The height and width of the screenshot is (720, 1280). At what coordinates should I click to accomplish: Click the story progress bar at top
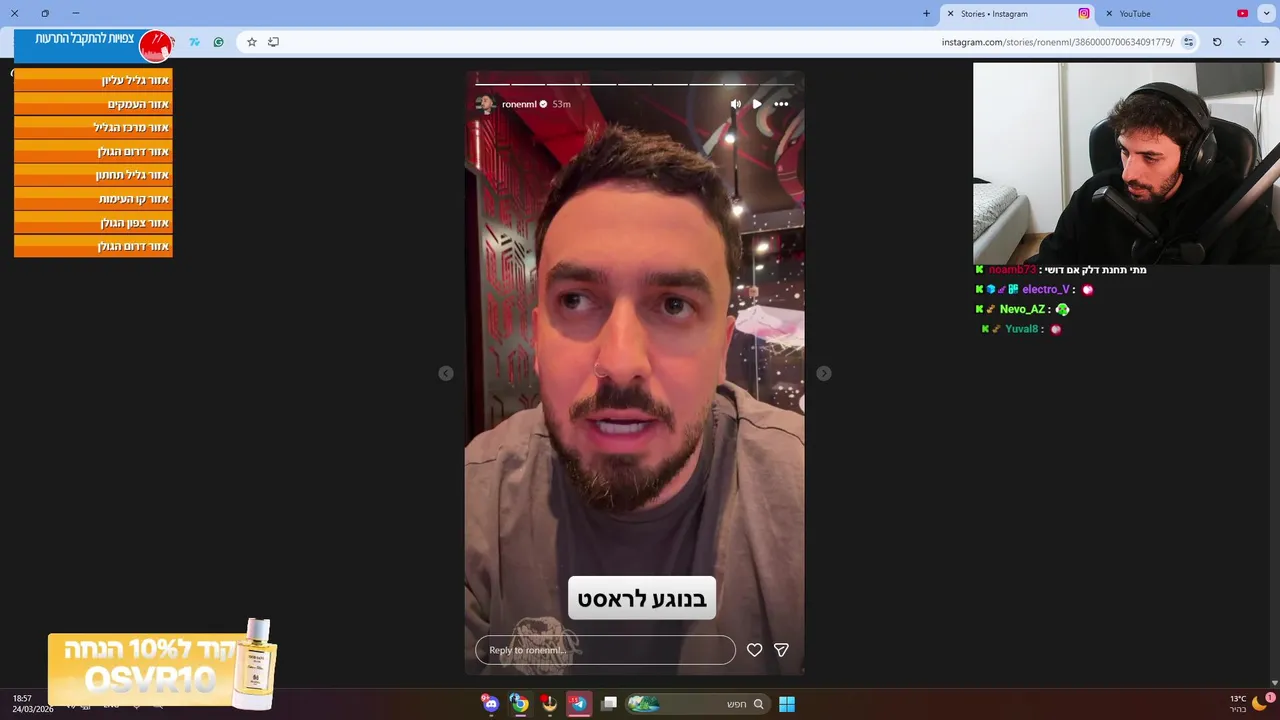point(634,84)
